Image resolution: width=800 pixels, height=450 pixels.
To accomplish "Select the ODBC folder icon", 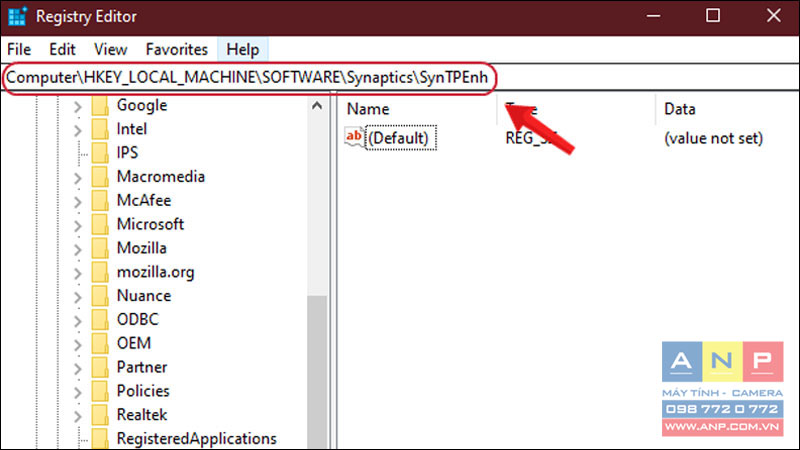I will click(100, 320).
